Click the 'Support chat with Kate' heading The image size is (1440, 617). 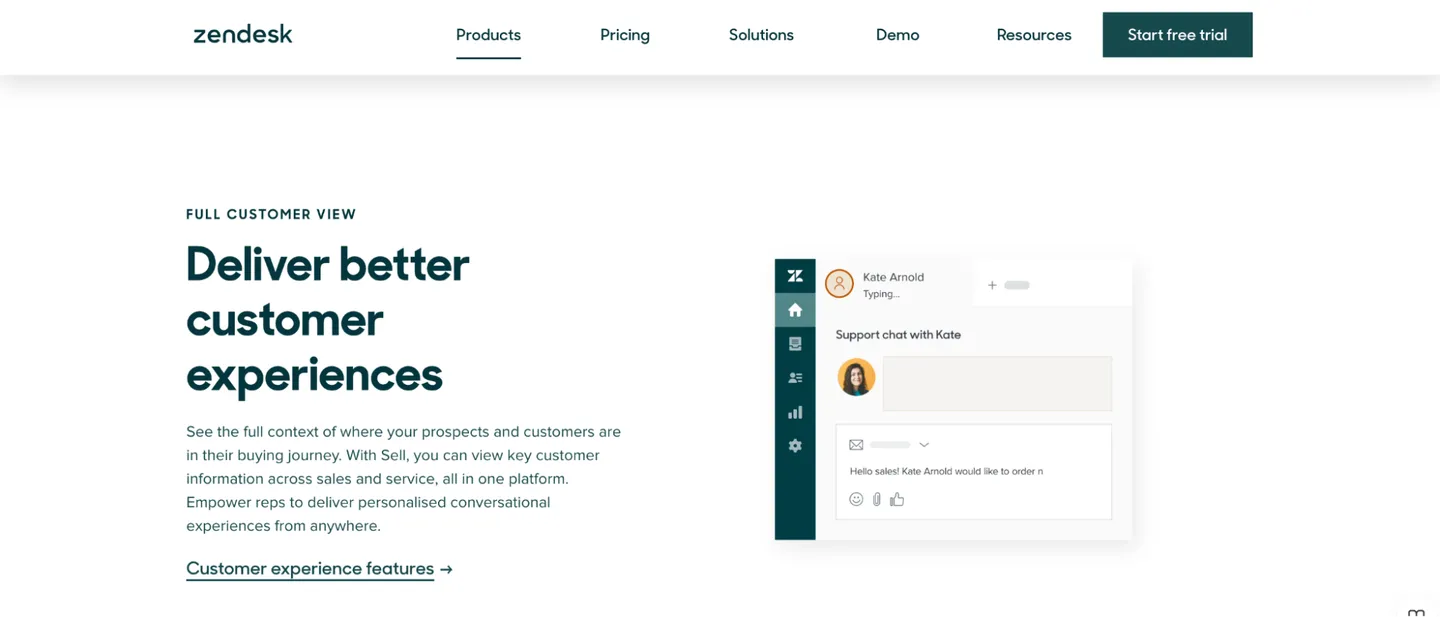[898, 335]
